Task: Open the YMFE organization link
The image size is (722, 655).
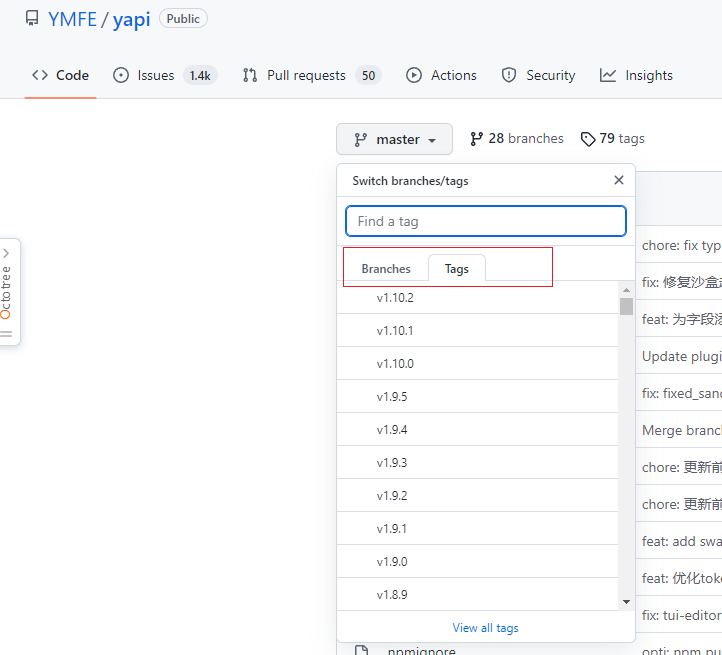Action: point(72,19)
